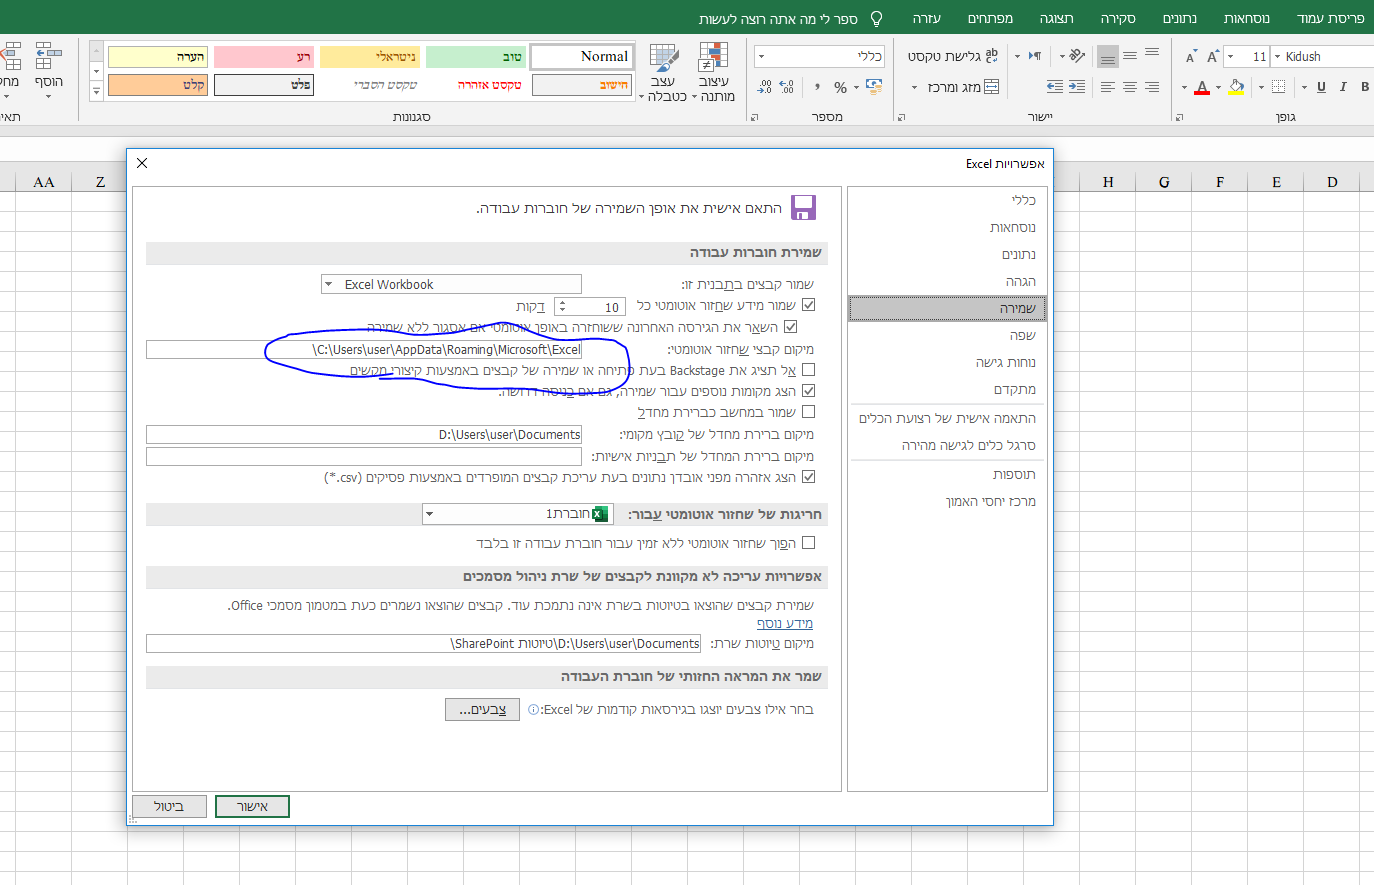Viewport: 1374px width, 885px height.
Task: Open the 'נוסחאות' ribbon tab
Action: pyautogui.click(x=1247, y=19)
